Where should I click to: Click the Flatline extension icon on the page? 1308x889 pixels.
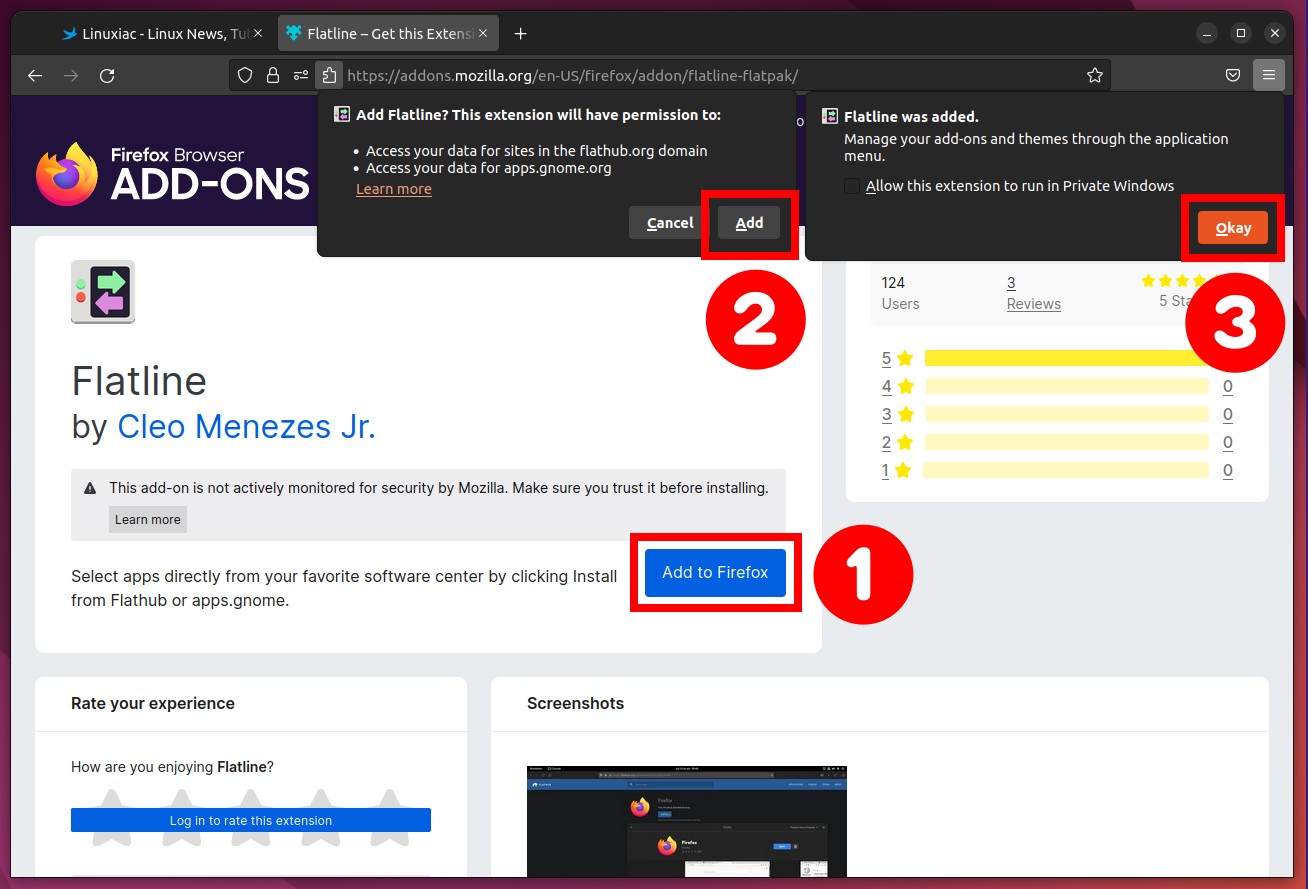pos(103,292)
